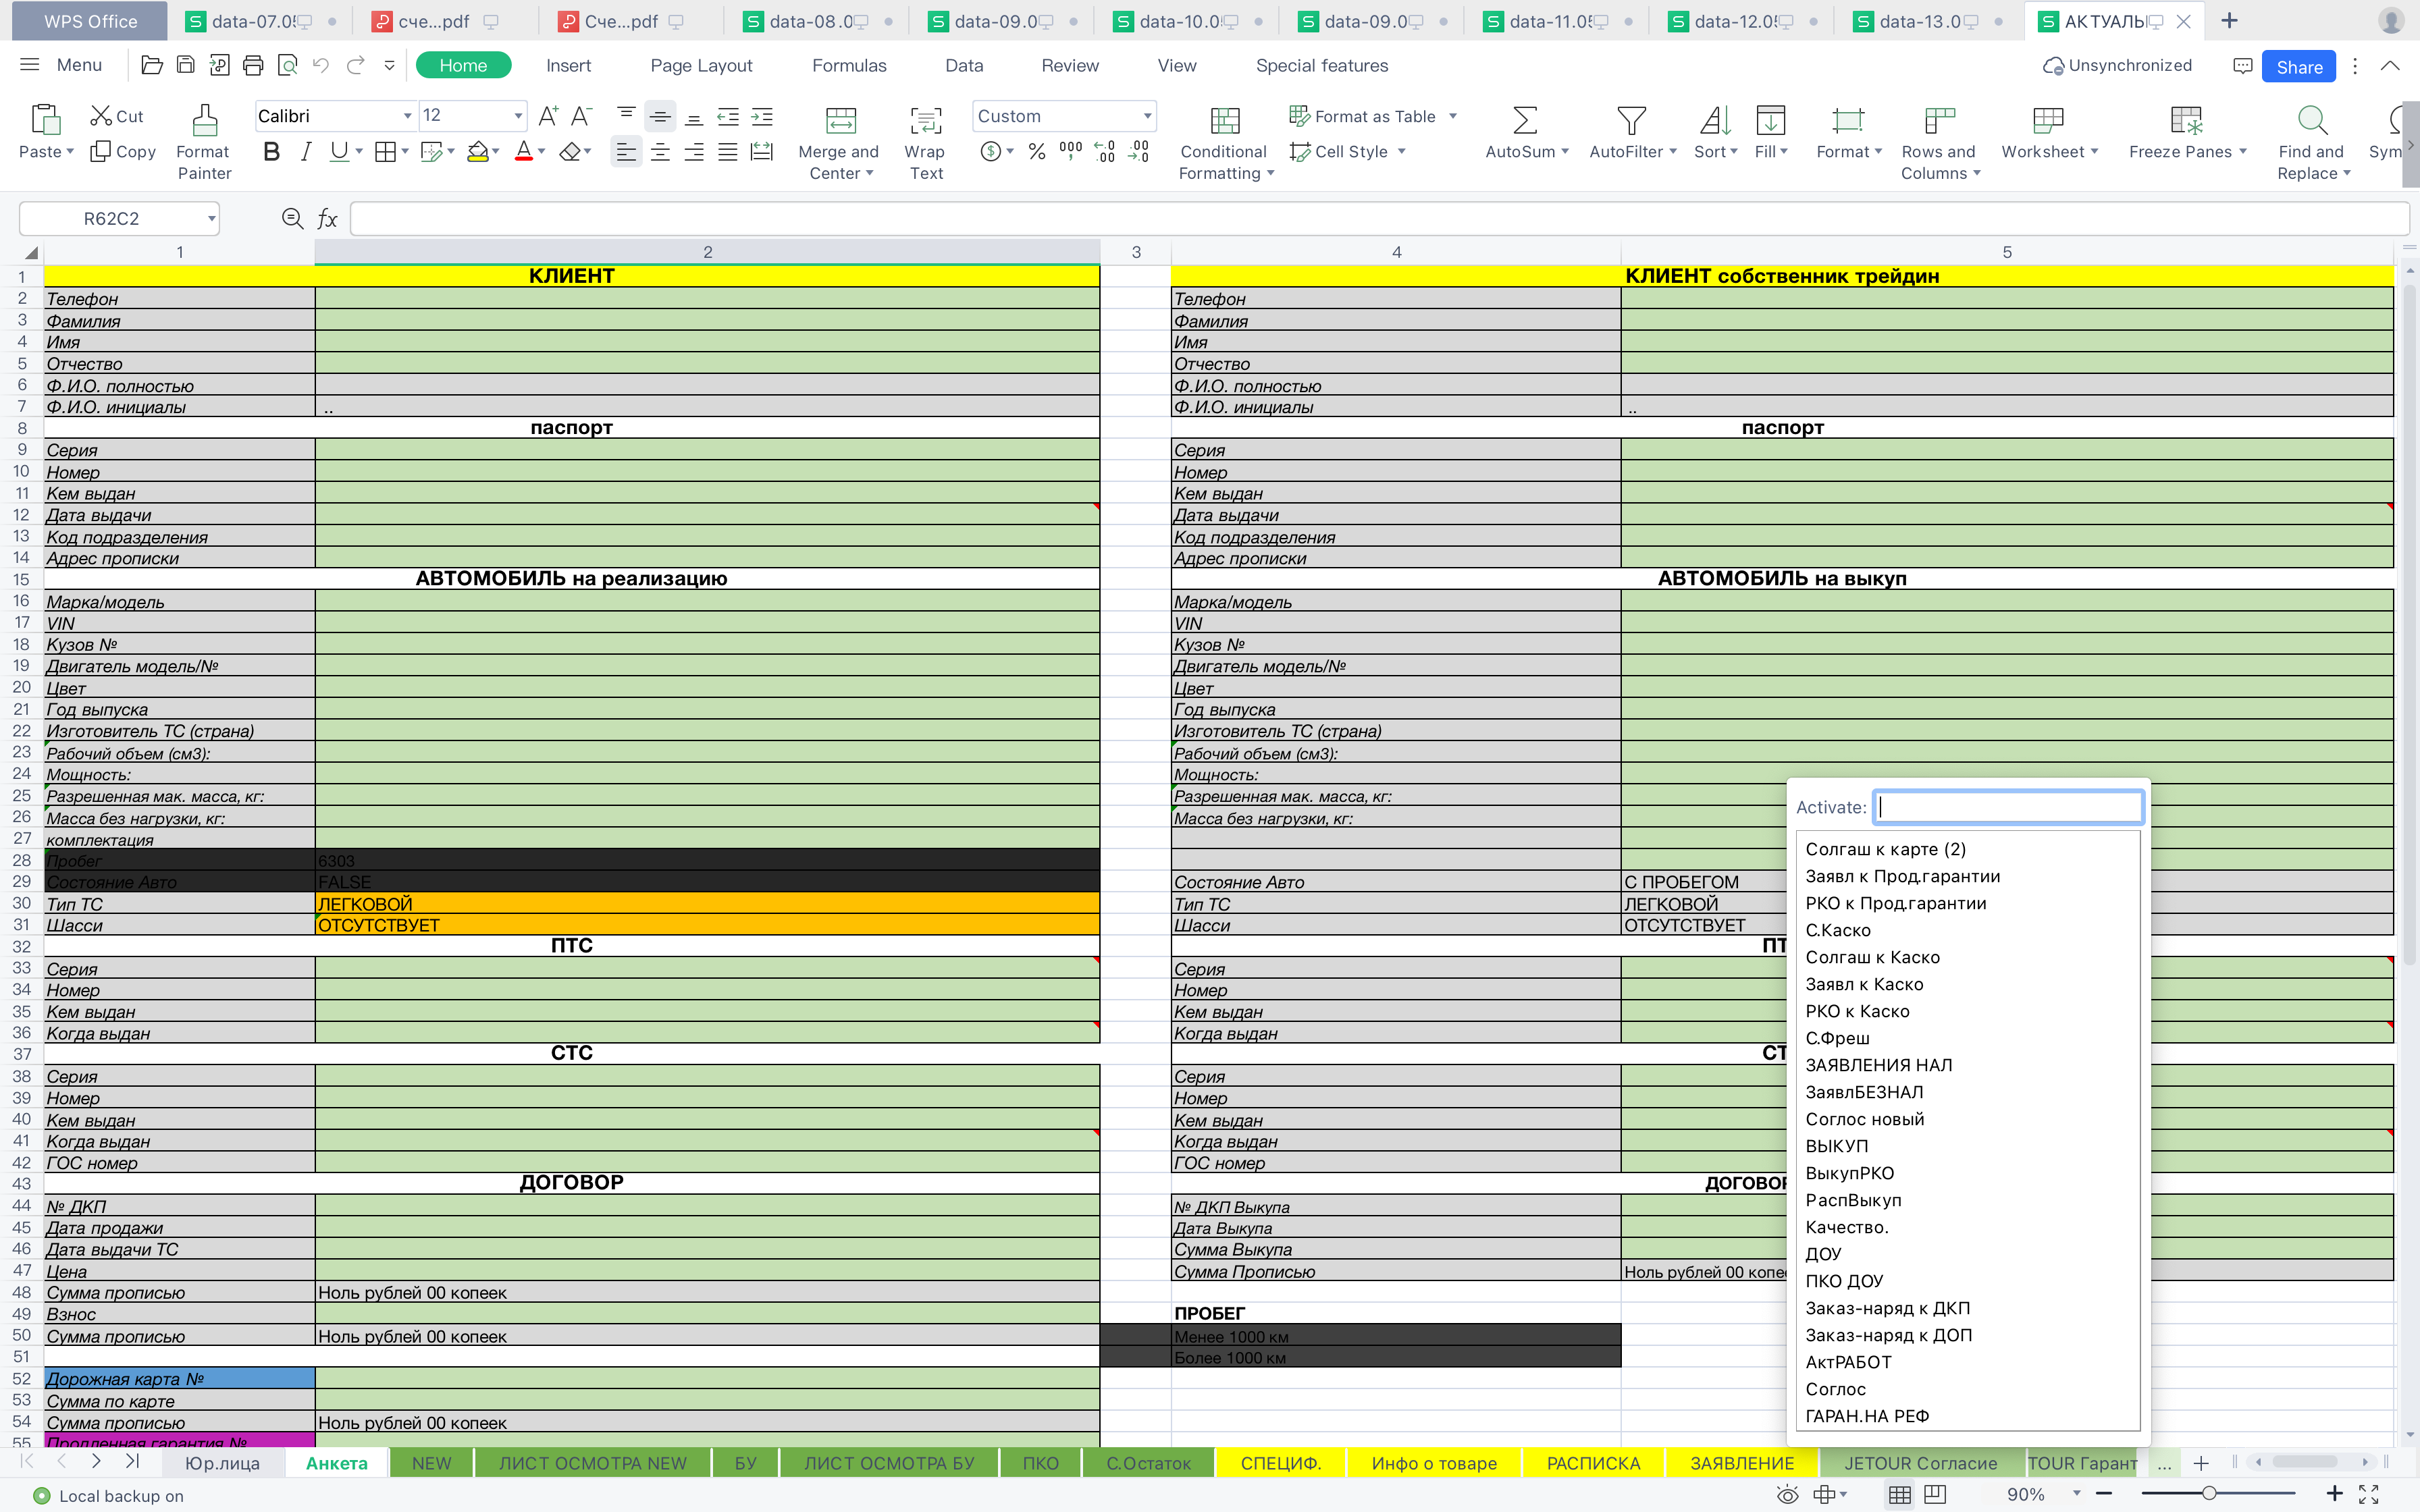Switch to the ЛИСТ ОСМОТРА NEW sheet tab
Screen dimensions: 2420x1512
[593, 1463]
